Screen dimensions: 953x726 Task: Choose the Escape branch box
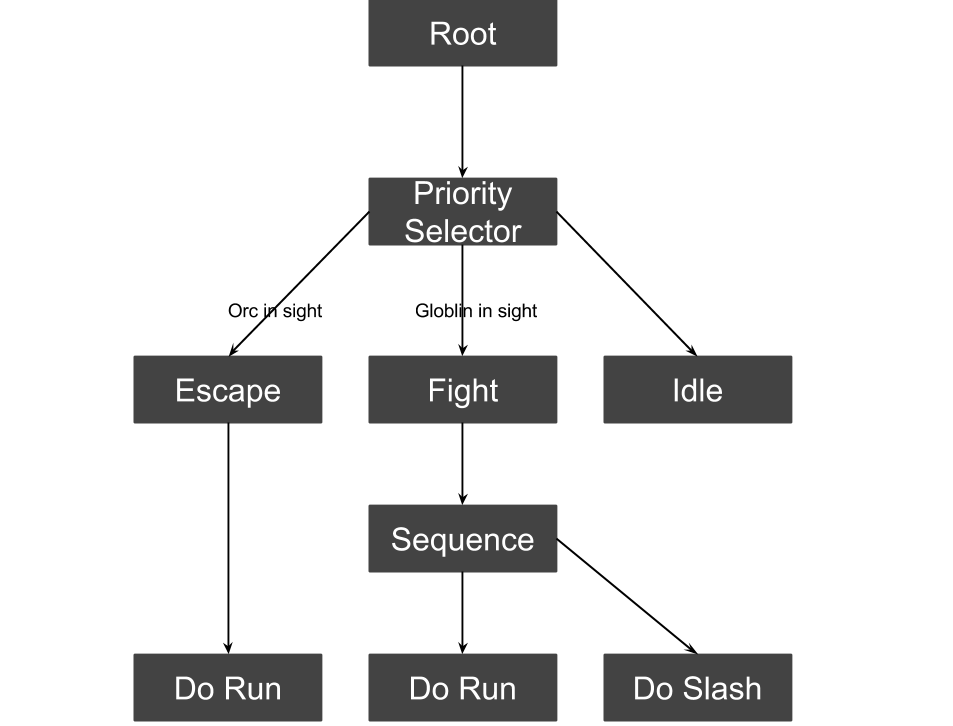click(228, 389)
